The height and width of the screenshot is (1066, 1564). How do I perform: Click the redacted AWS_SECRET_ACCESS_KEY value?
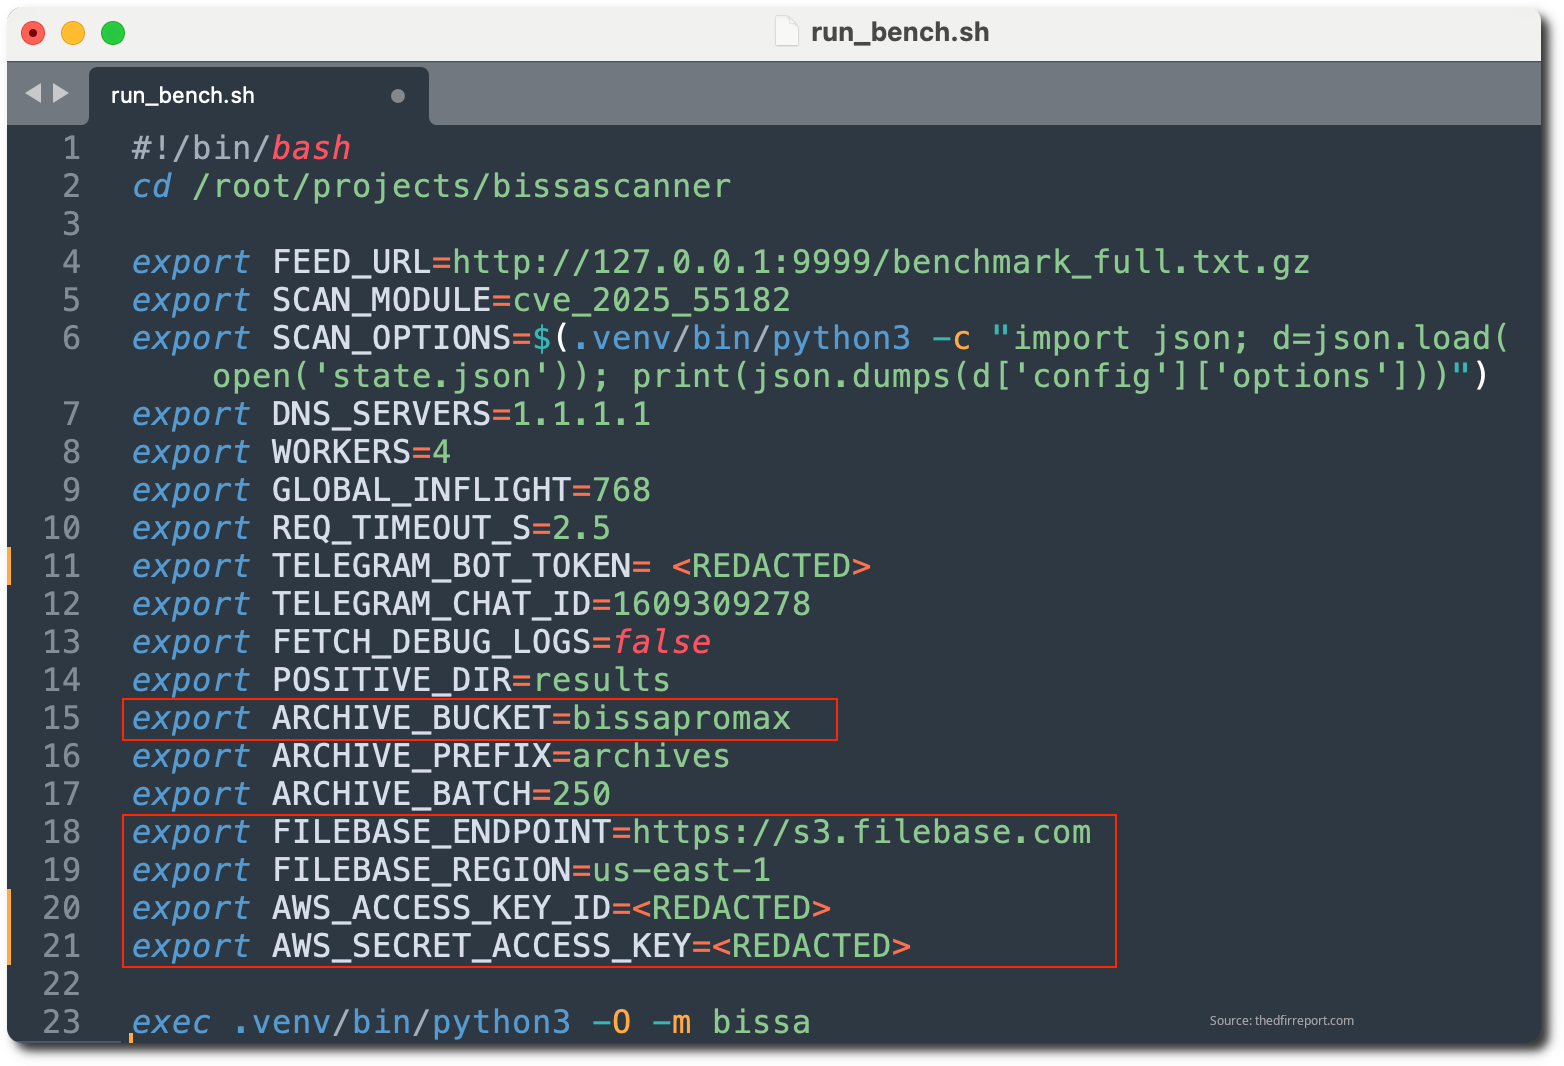(x=811, y=946)
